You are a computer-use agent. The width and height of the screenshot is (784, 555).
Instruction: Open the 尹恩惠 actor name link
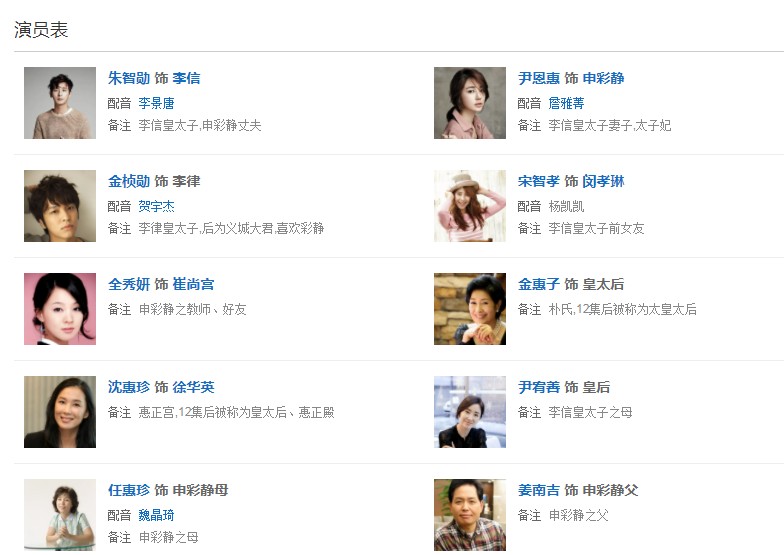click(x=539, y=78)
